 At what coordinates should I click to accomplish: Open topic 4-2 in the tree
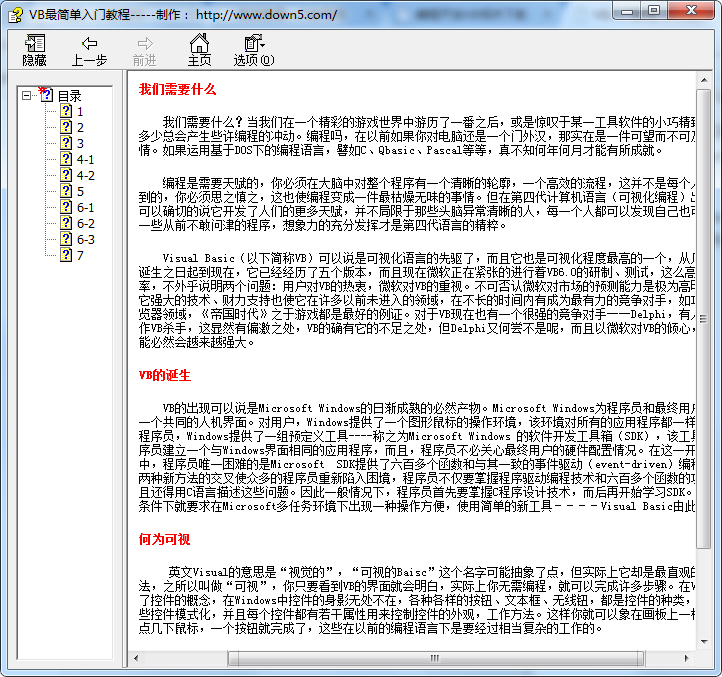(x=85, y=176)
